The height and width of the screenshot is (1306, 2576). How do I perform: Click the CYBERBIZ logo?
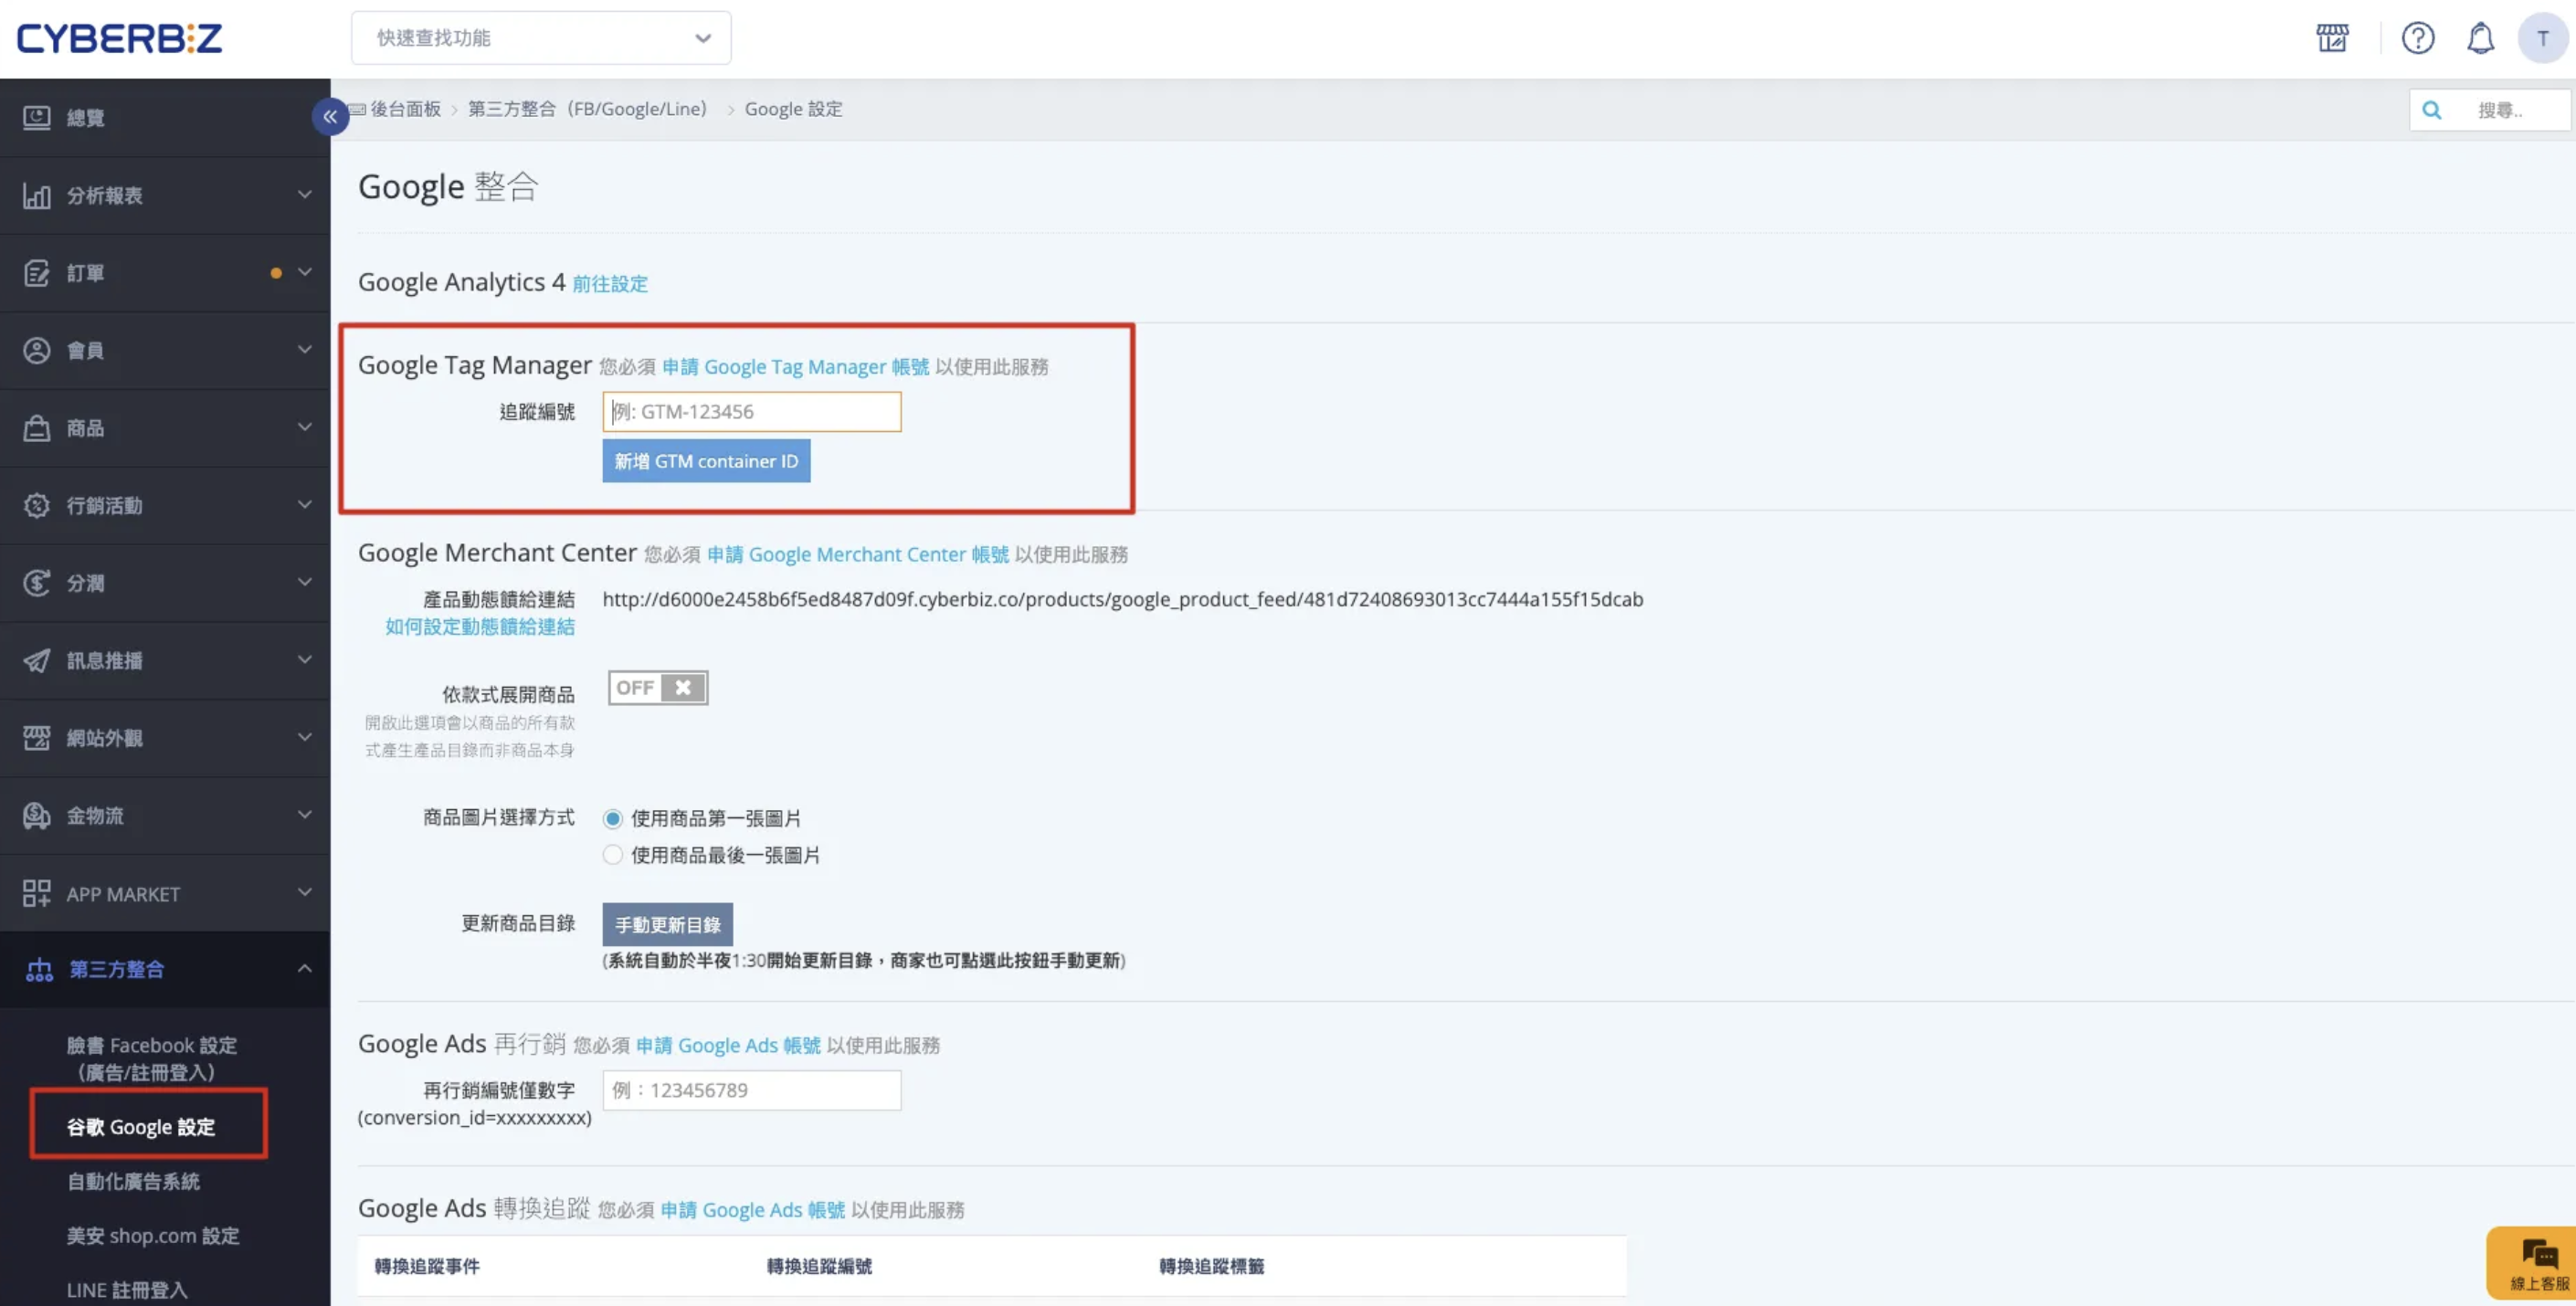pos(119,38)
